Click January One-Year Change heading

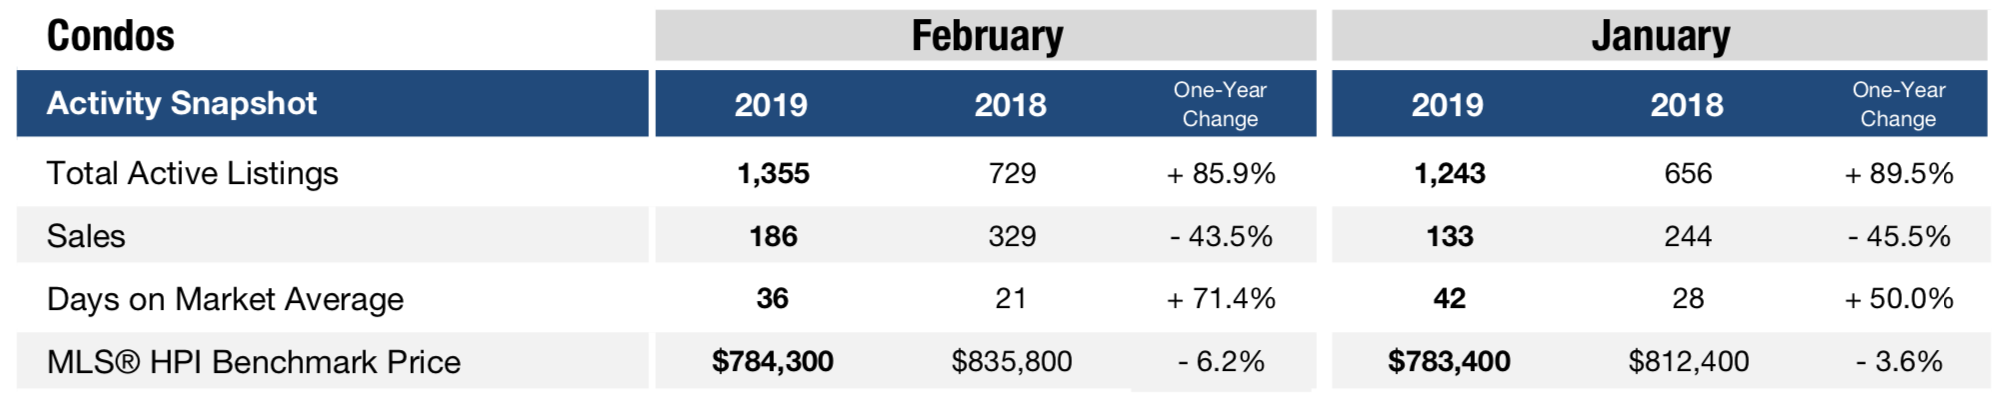point(1898,104)
